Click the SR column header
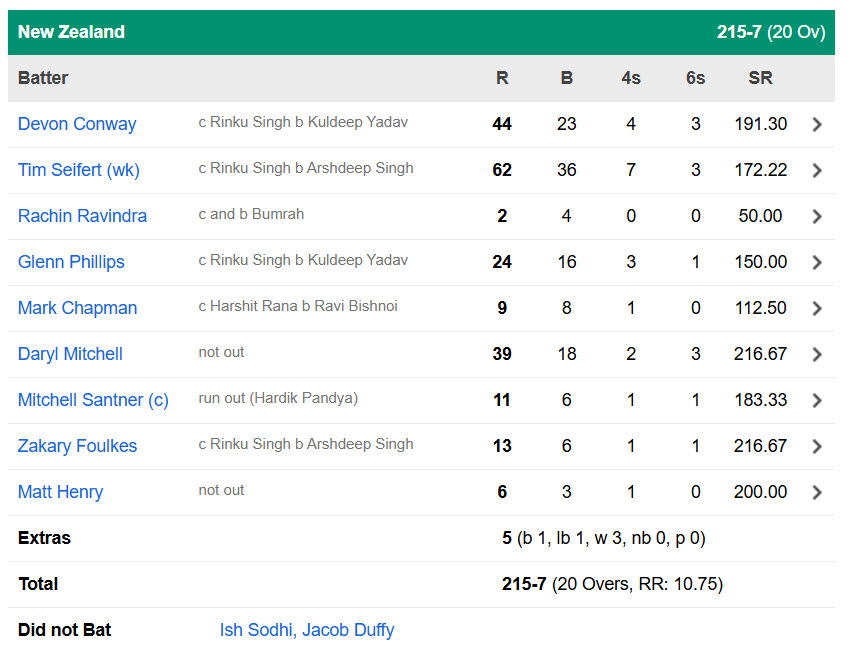Screen dimensions: 850x655 [760, 77]
